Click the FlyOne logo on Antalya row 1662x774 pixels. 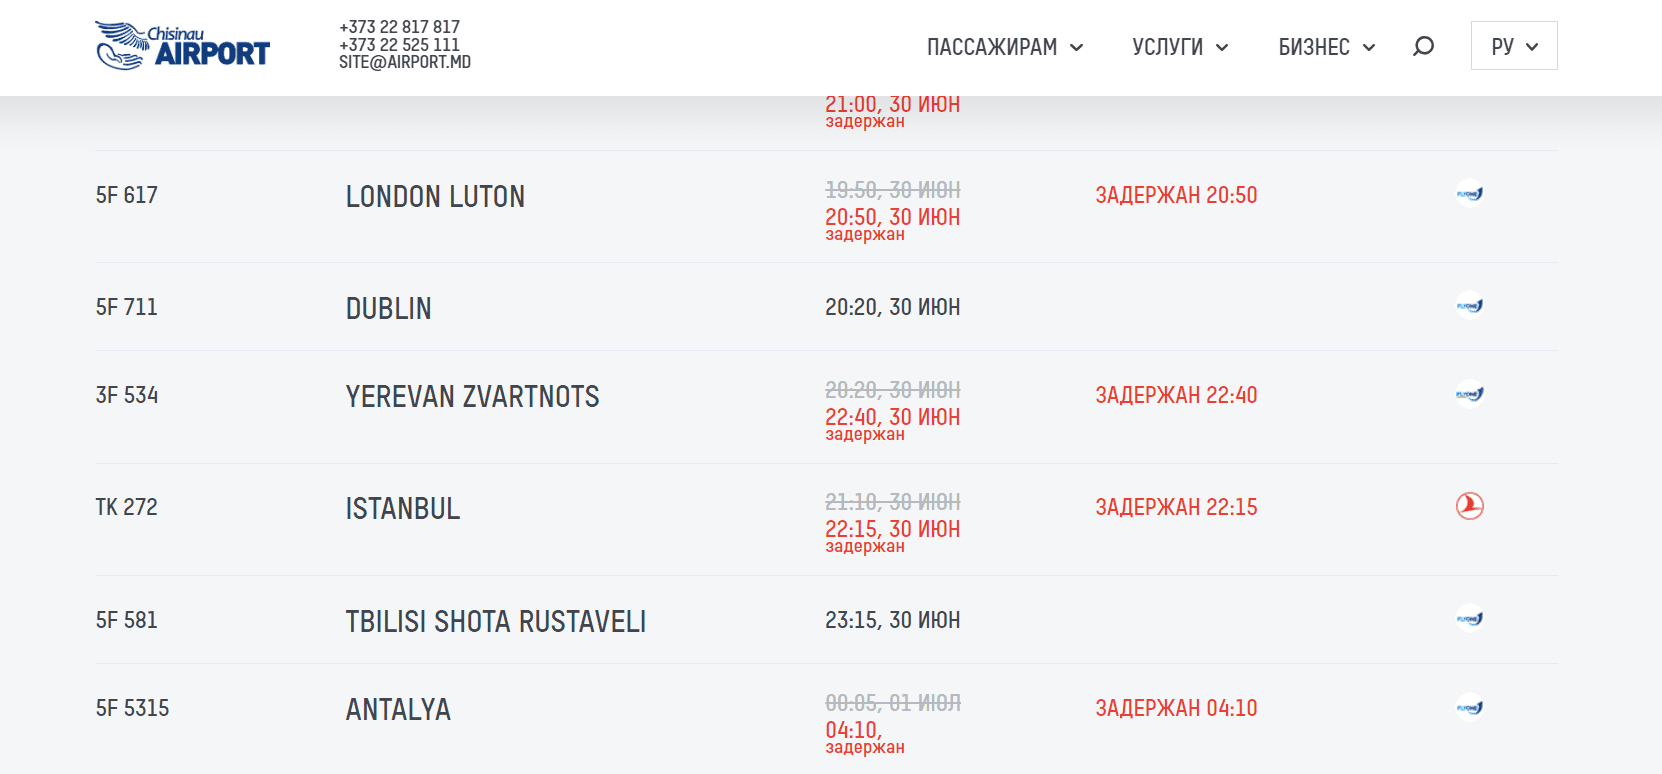point(1469,708)
